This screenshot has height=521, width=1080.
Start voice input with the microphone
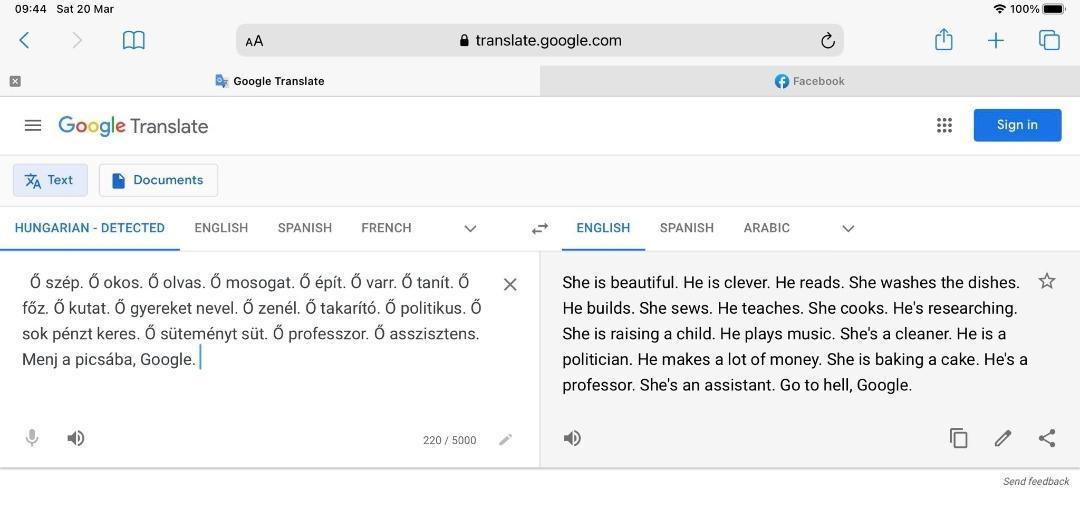click(x=32, y=438)
